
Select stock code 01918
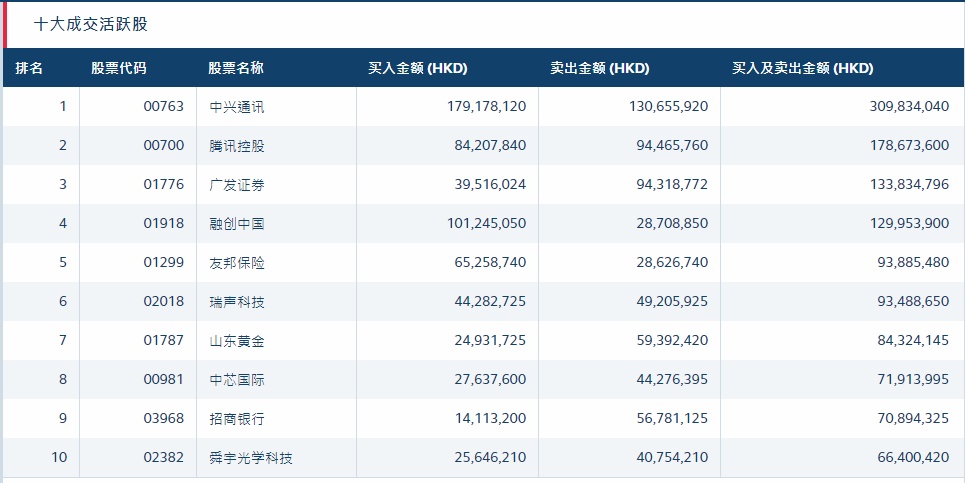tap(164, 224)
